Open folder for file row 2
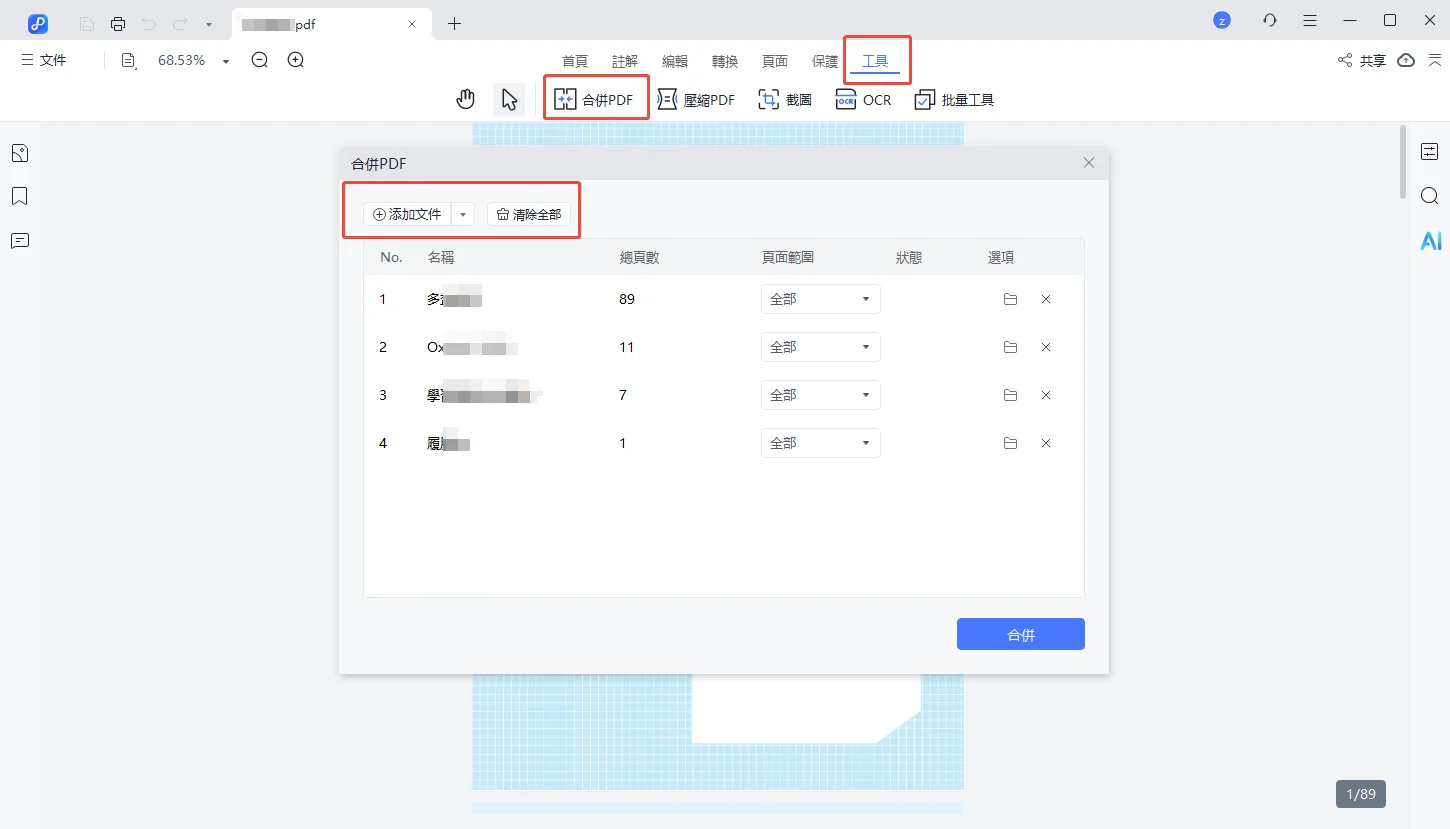The height and width of the screenshot is (829, 1450). tap(1010, 347)
